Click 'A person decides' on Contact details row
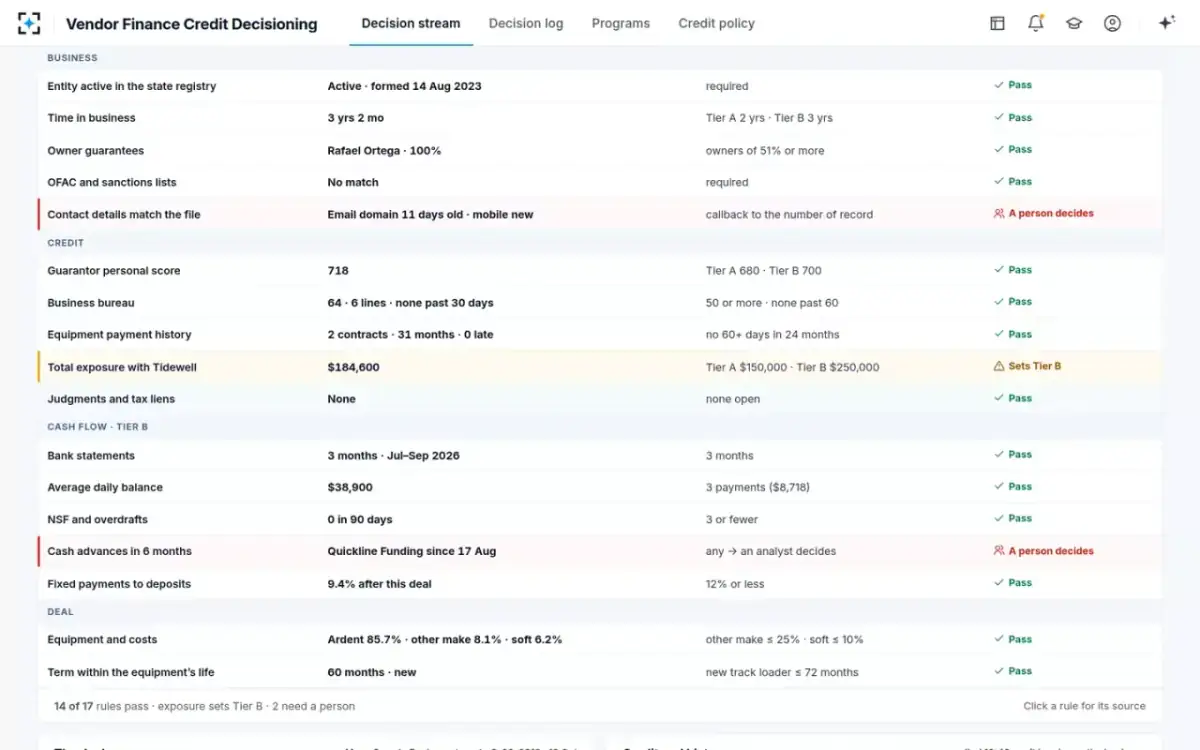The image size is (1200, 750). coord(1043,213)
